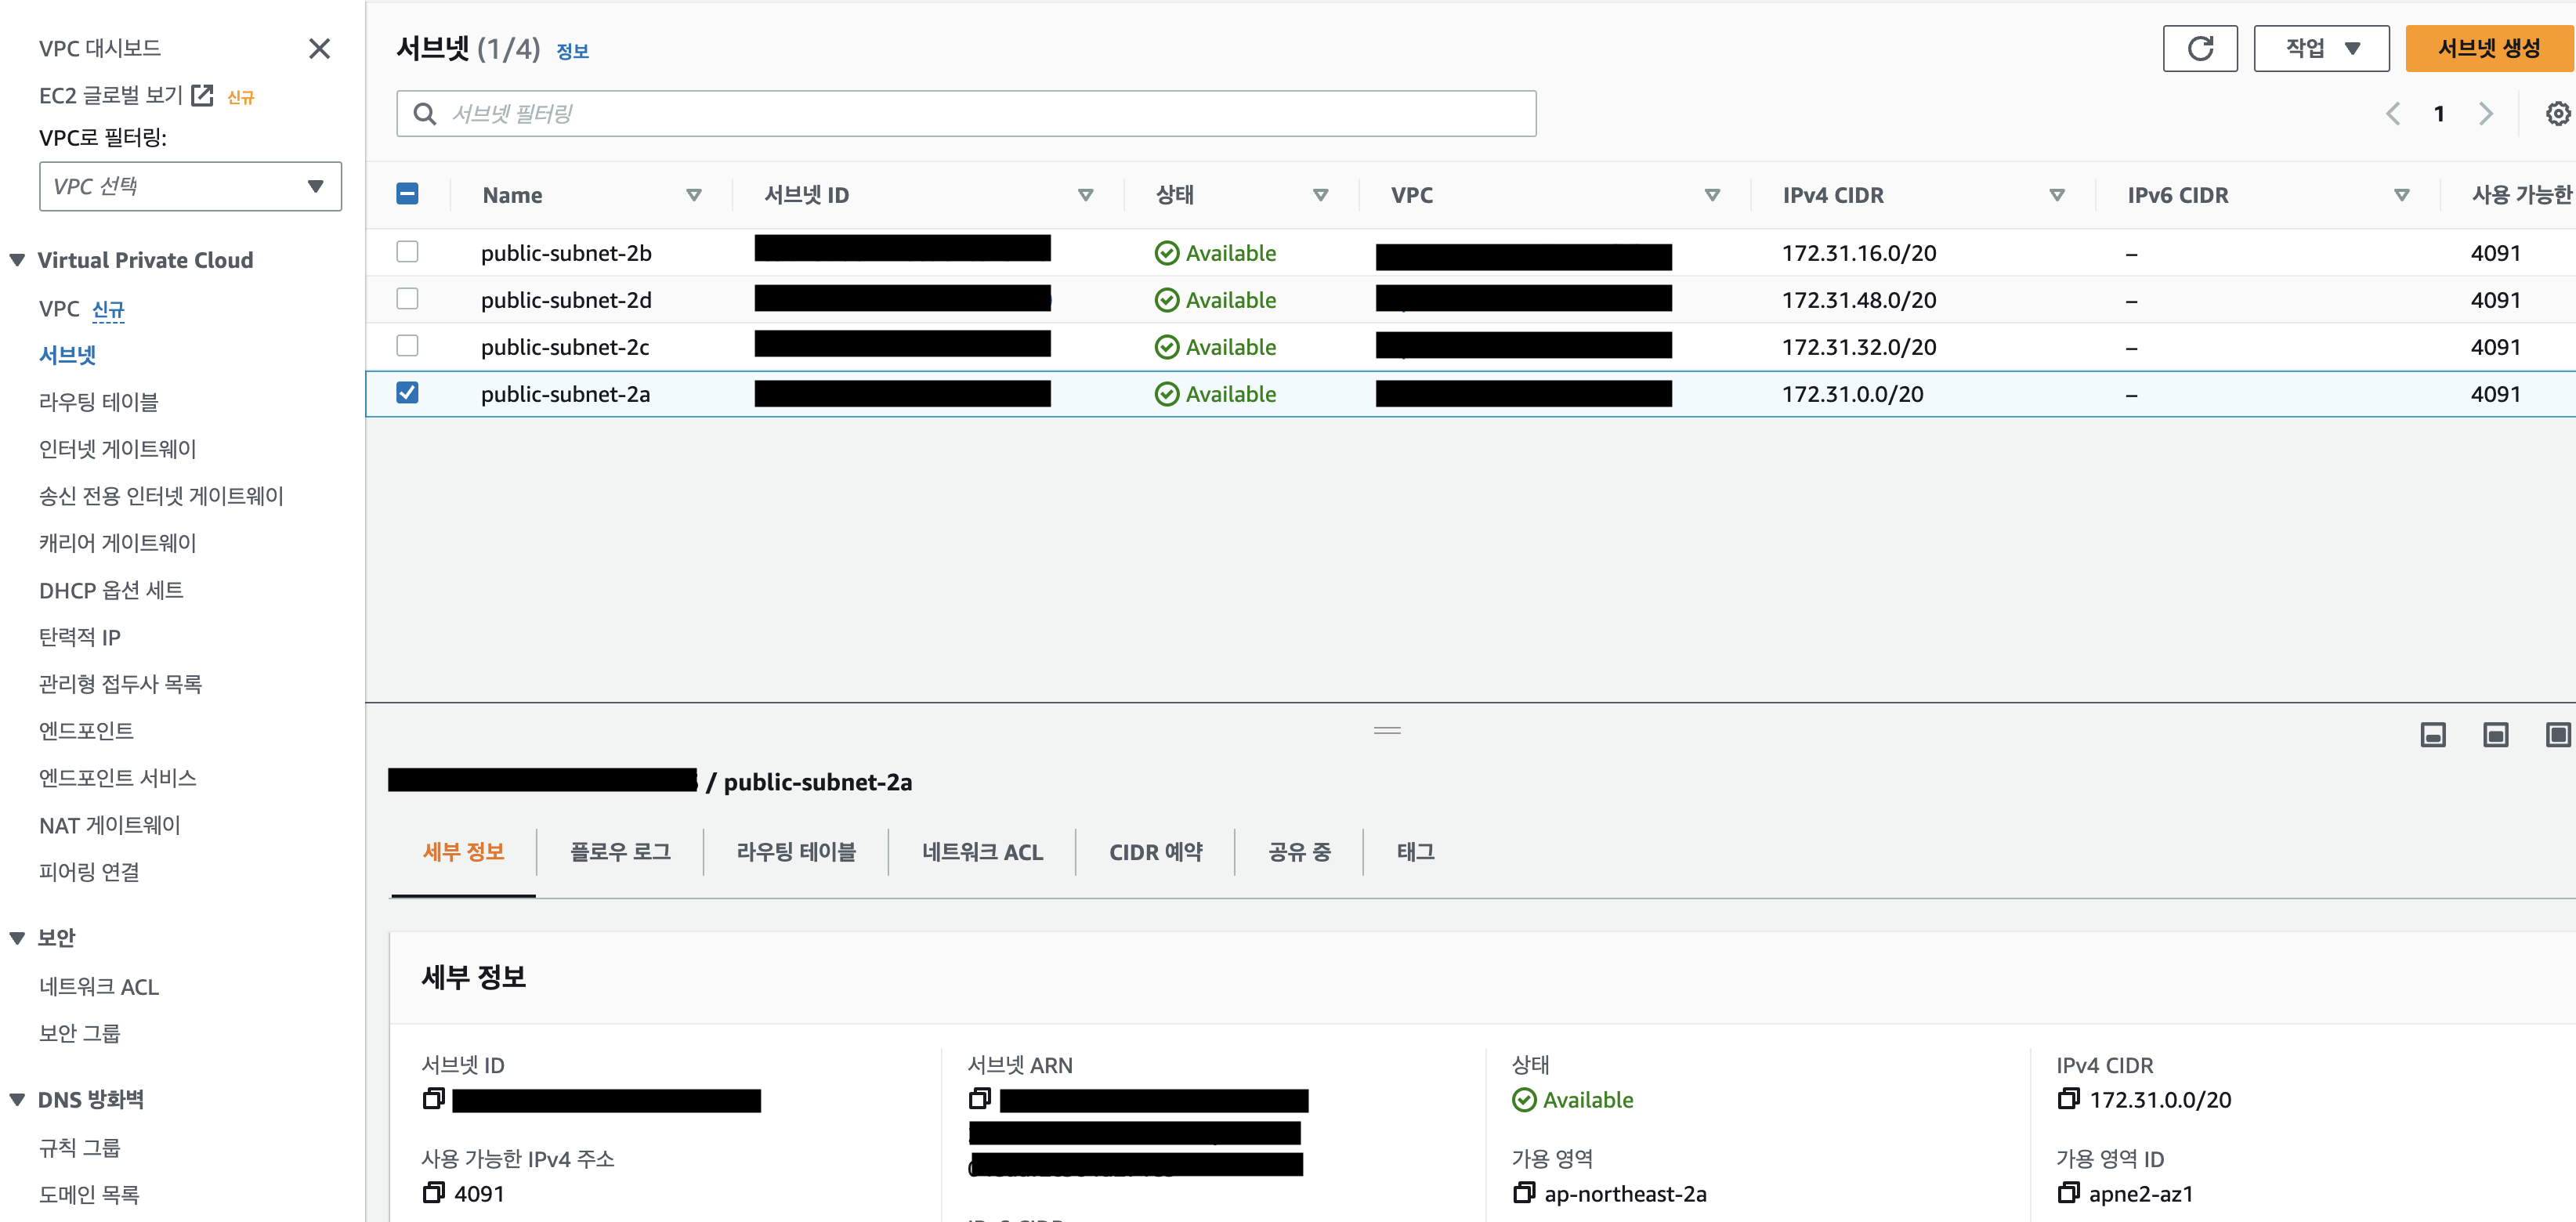This screenshot has height=1222, width=2576.
Task: Minimize the details panel to bottom
Action: click(x=2432, y=736)
